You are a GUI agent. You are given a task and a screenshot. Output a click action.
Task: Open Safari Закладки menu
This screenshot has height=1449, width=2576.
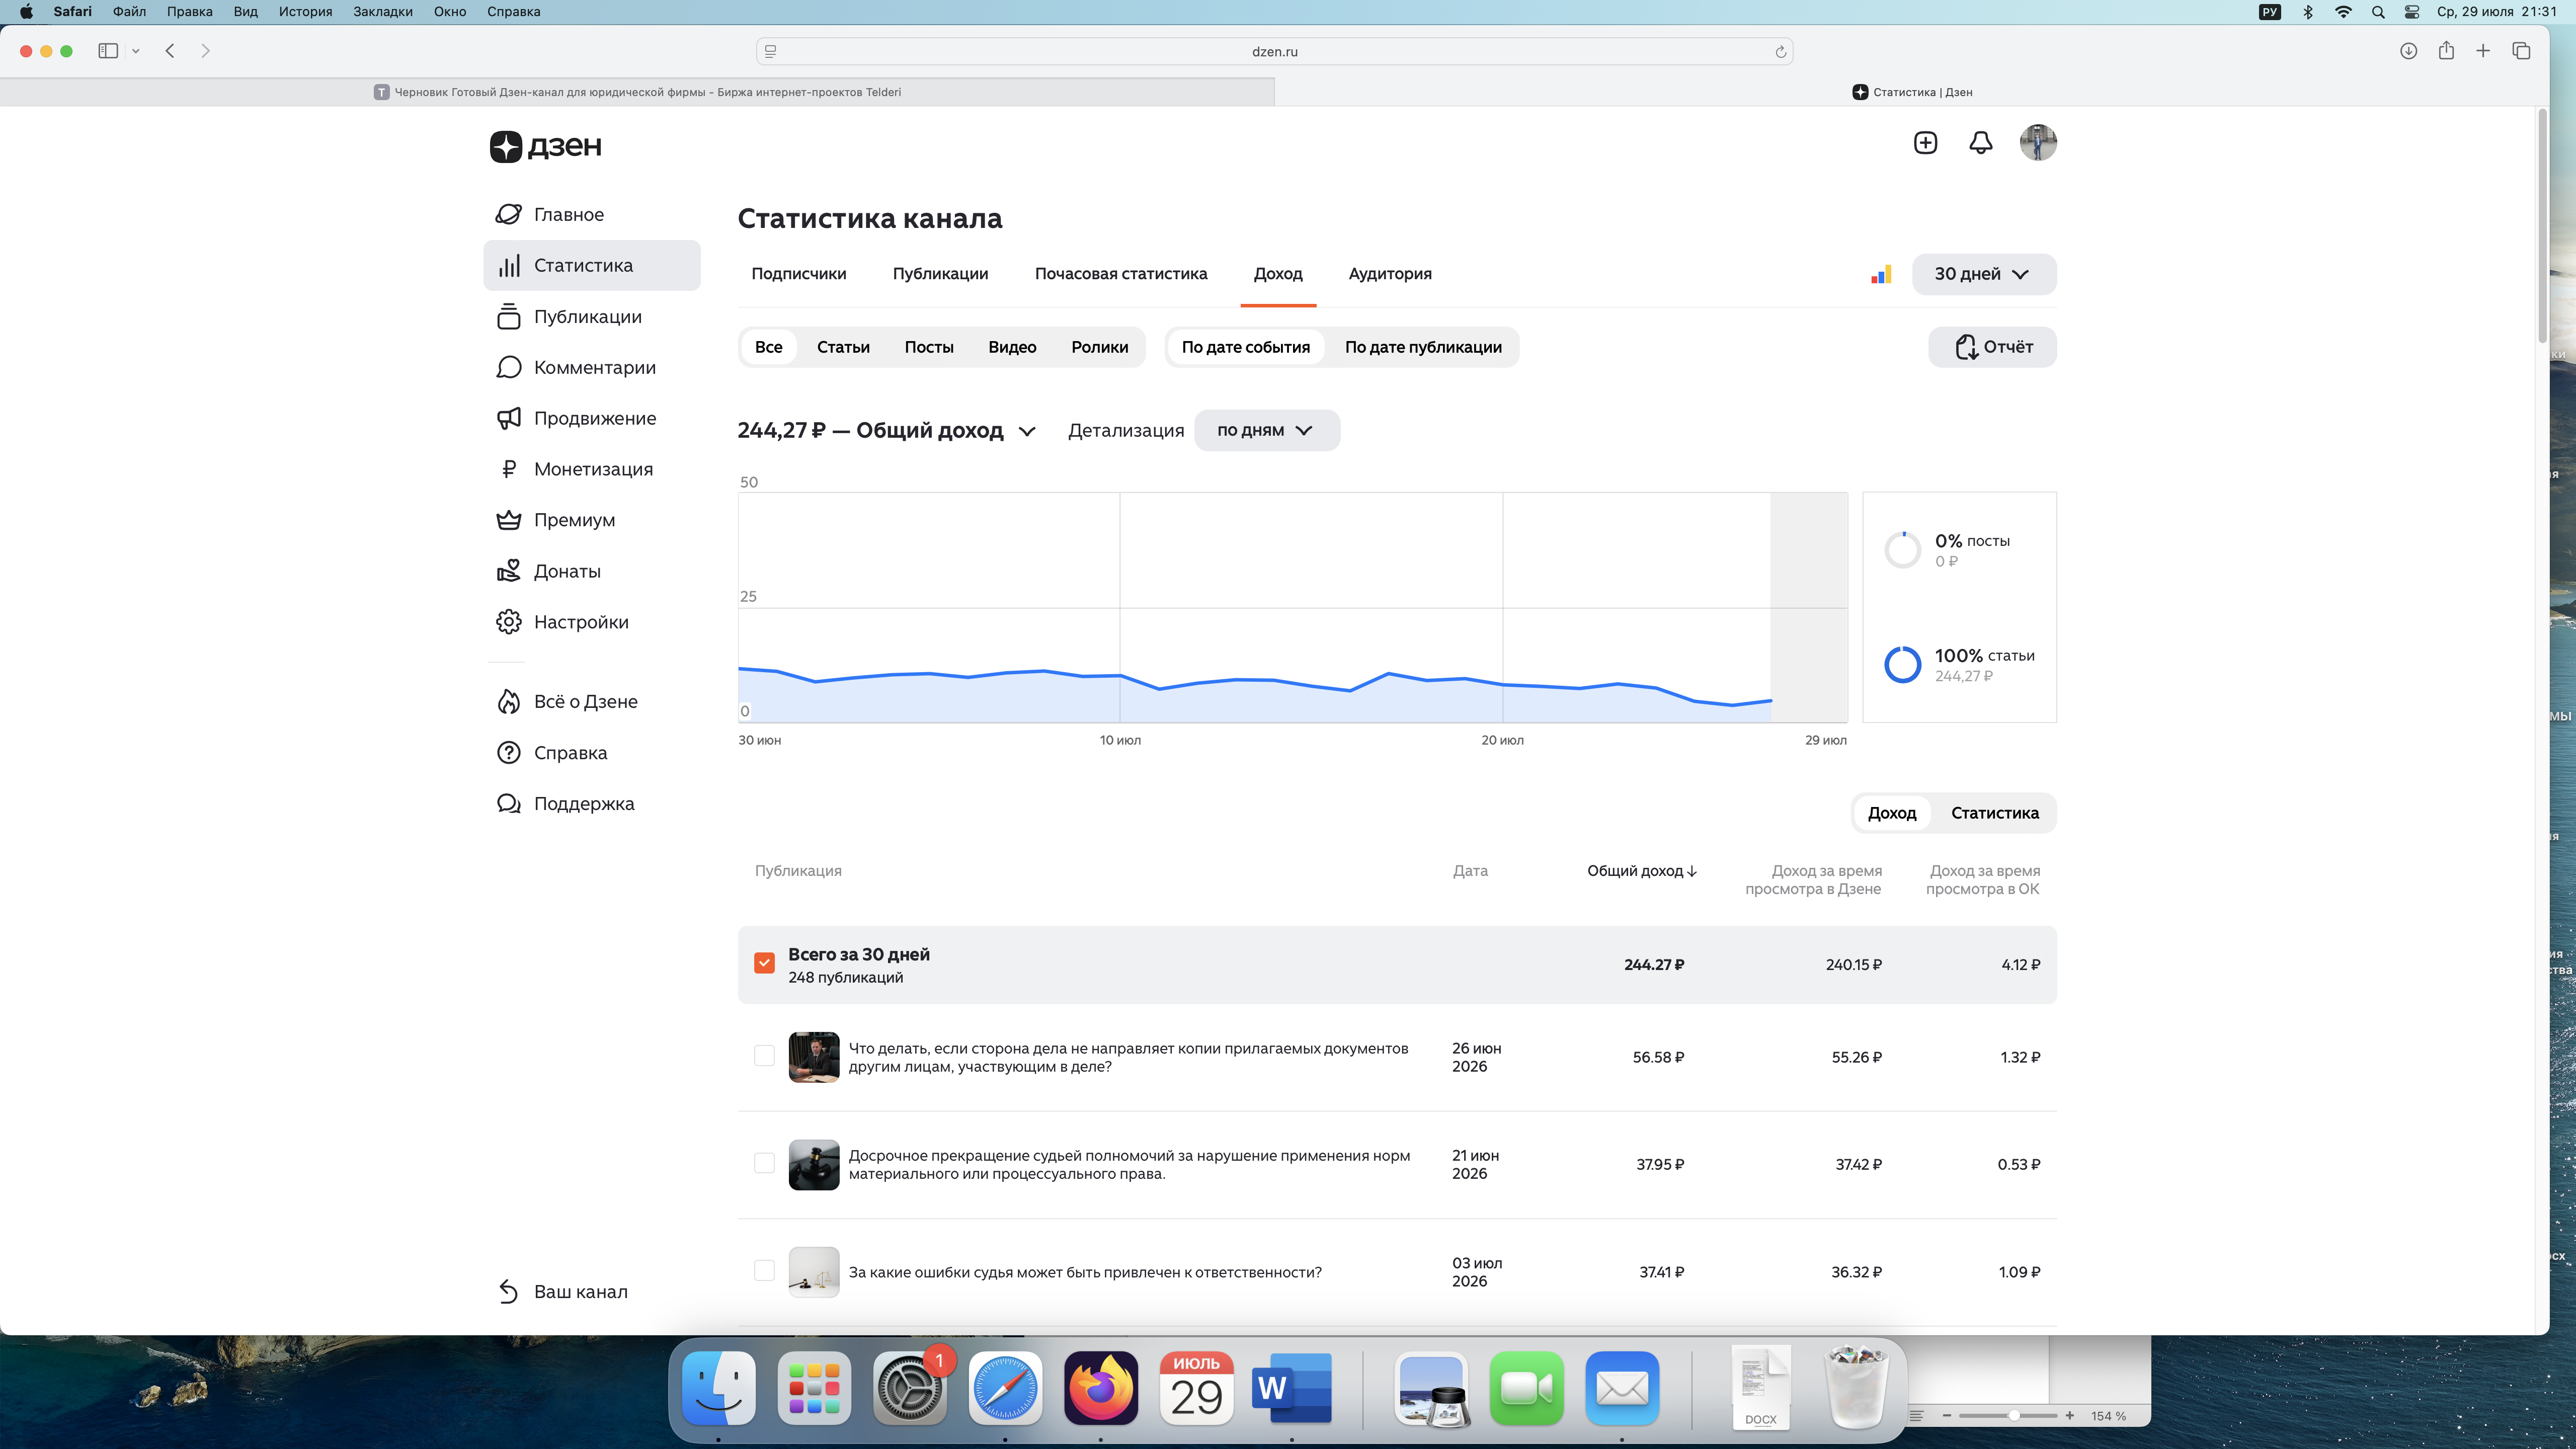point(383,12)
